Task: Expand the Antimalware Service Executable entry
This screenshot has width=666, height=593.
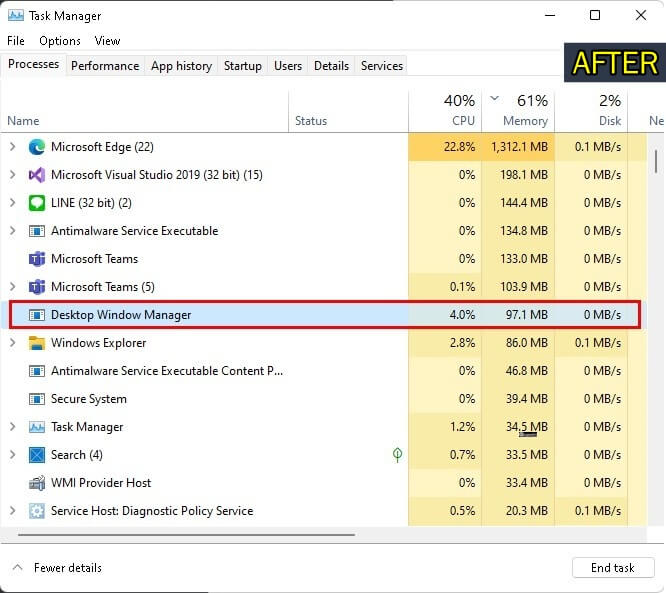Action: click(x=12, y=231)
